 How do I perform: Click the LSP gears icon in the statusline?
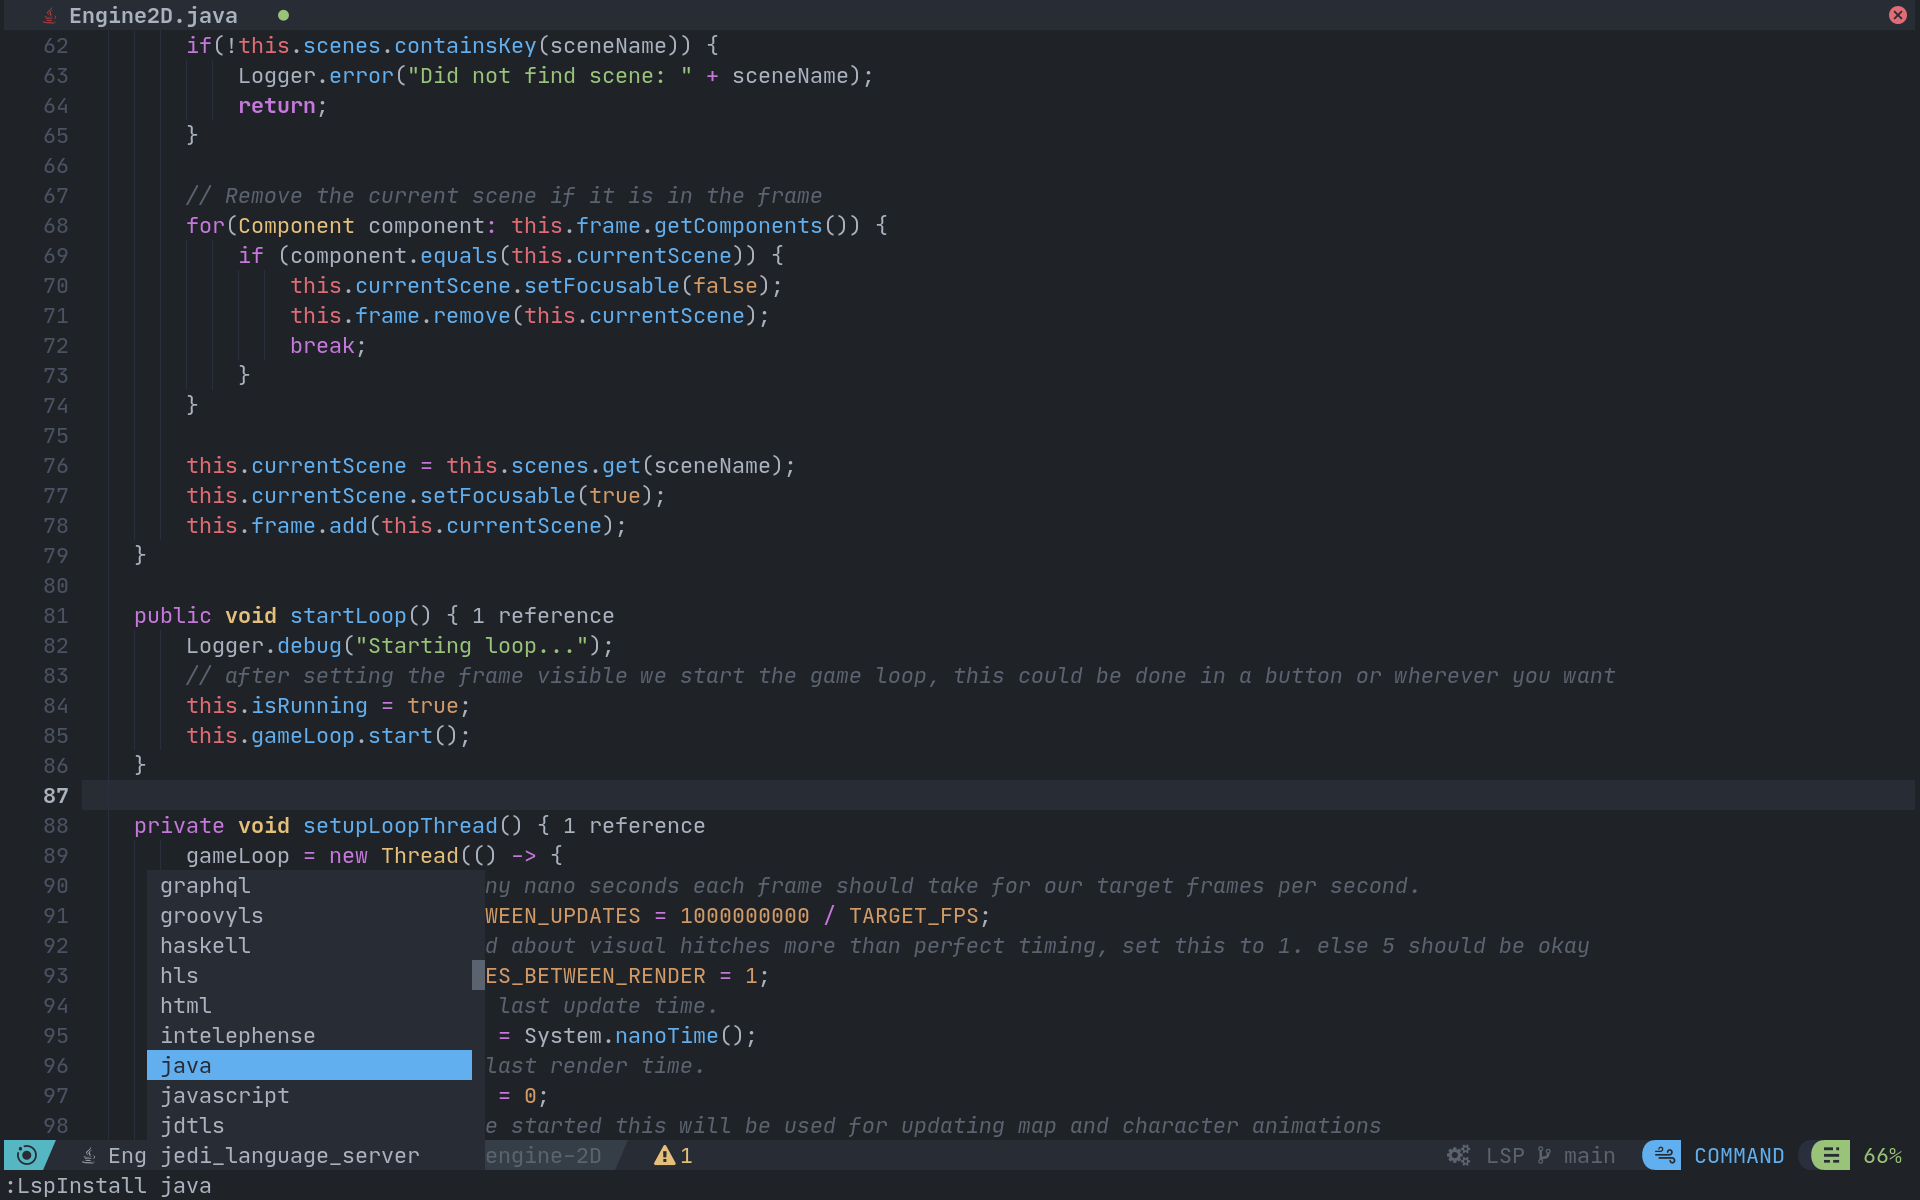click(1459, 1156)
